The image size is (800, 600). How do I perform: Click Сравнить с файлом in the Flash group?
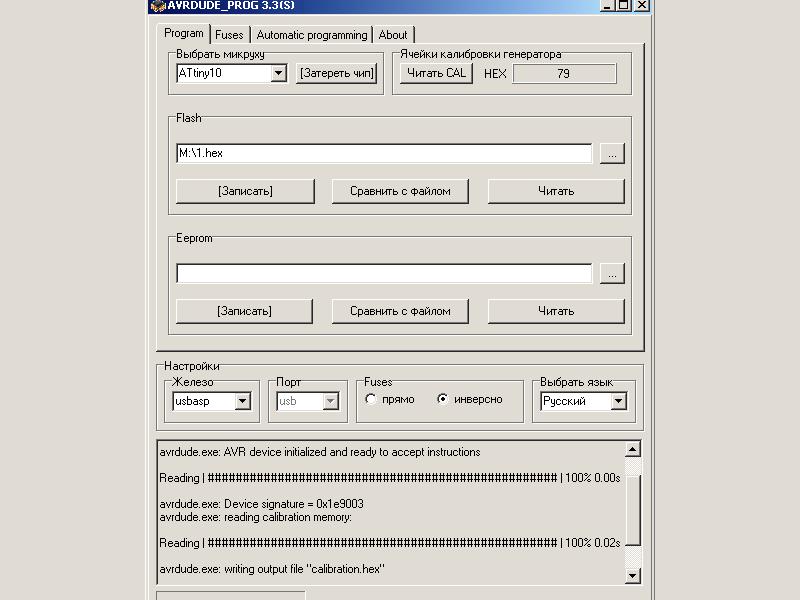[x=400, y=191]
